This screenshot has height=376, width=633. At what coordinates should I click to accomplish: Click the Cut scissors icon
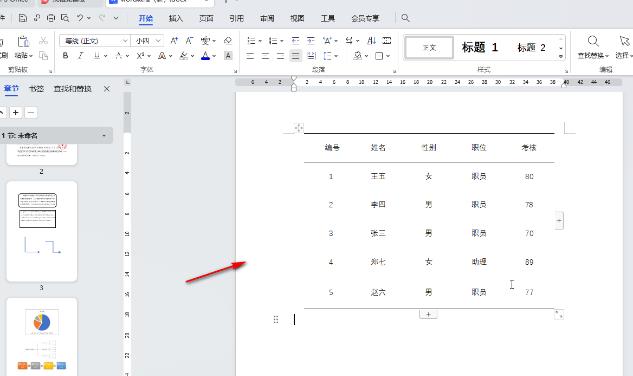43,40
